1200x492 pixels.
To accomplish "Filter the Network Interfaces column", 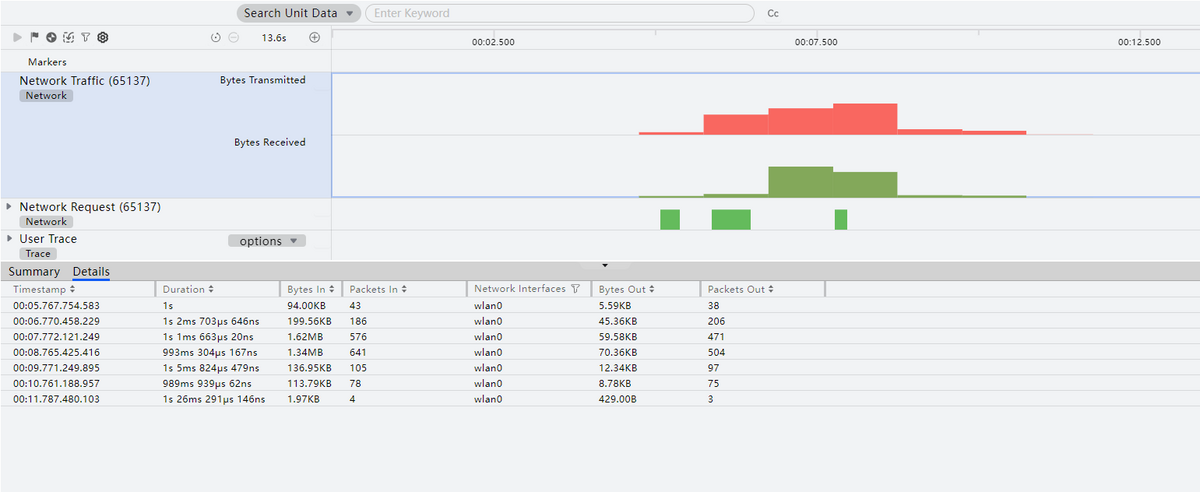I will tap(575, 289).
